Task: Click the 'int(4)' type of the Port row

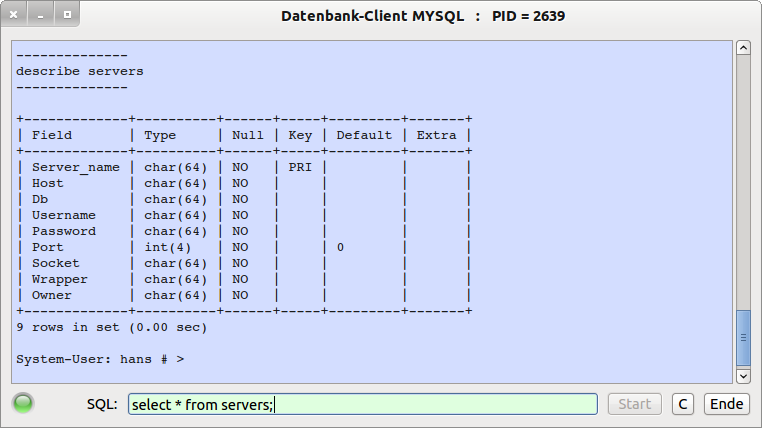Action: pyautogui.click(x=168, y=247)
